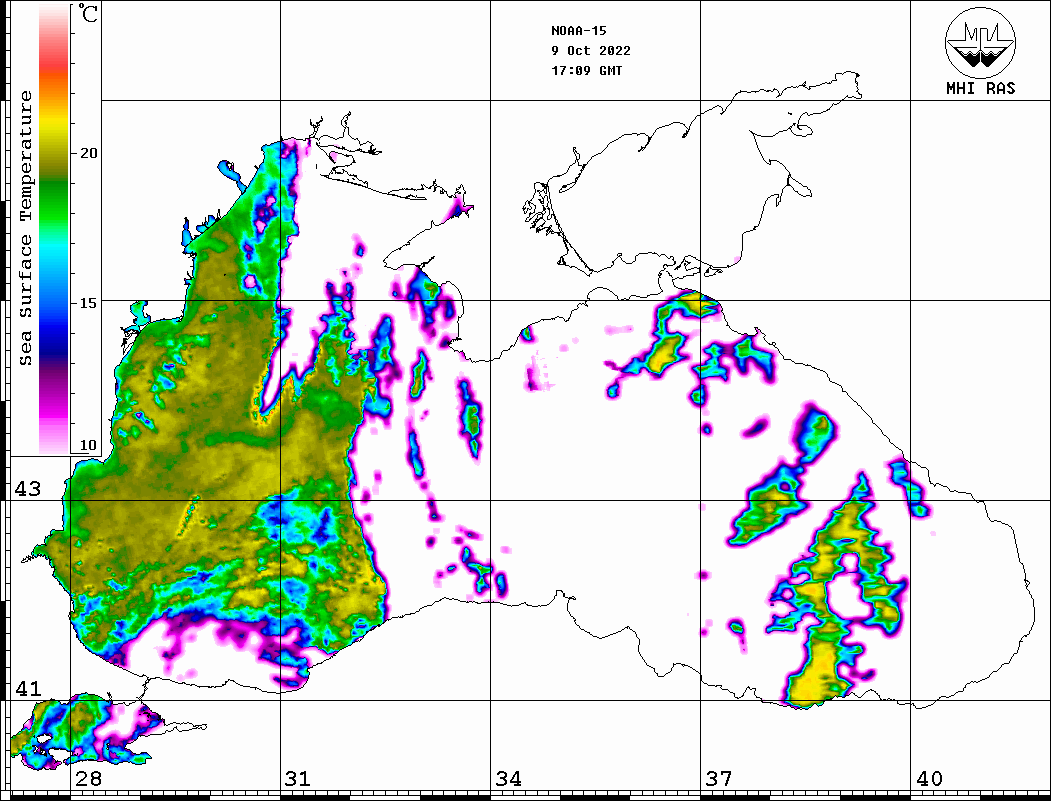The width and height of the screenshot is (1051, 801).
Task: Click longitude label 31
Action: point(298,779)
